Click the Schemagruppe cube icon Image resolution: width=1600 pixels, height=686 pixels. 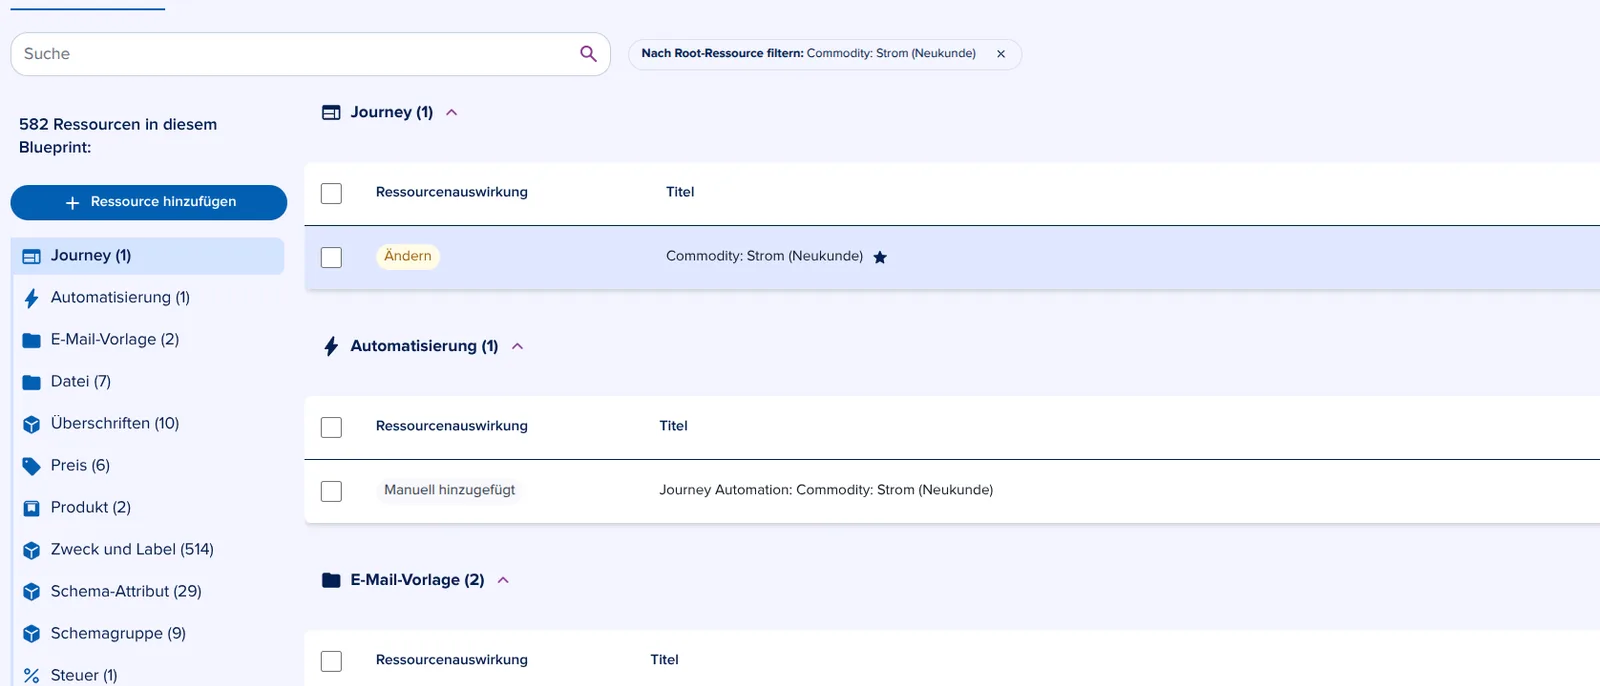point(32,634)
